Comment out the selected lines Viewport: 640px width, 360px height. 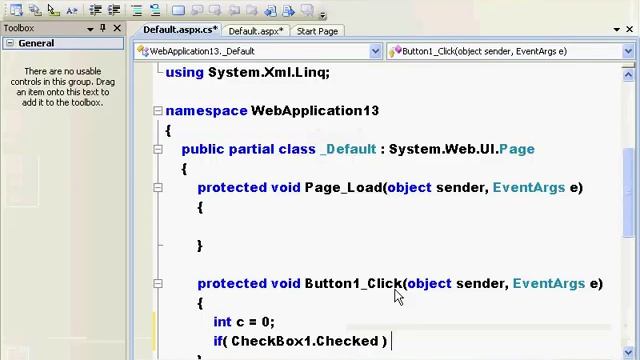[137, 10]
